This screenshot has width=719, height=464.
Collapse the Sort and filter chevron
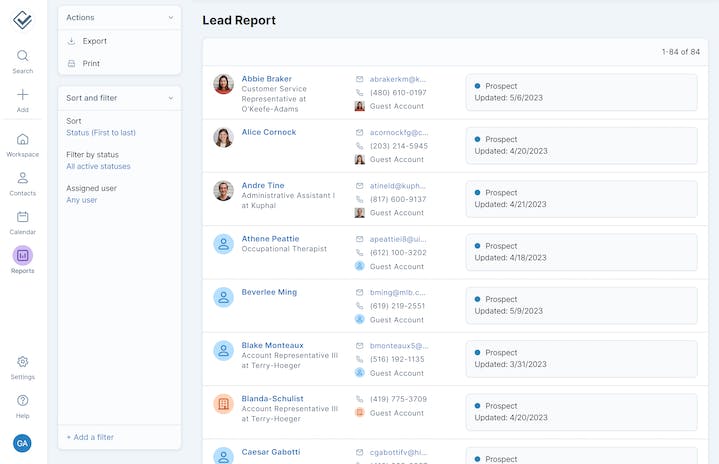tap(171, 98)
